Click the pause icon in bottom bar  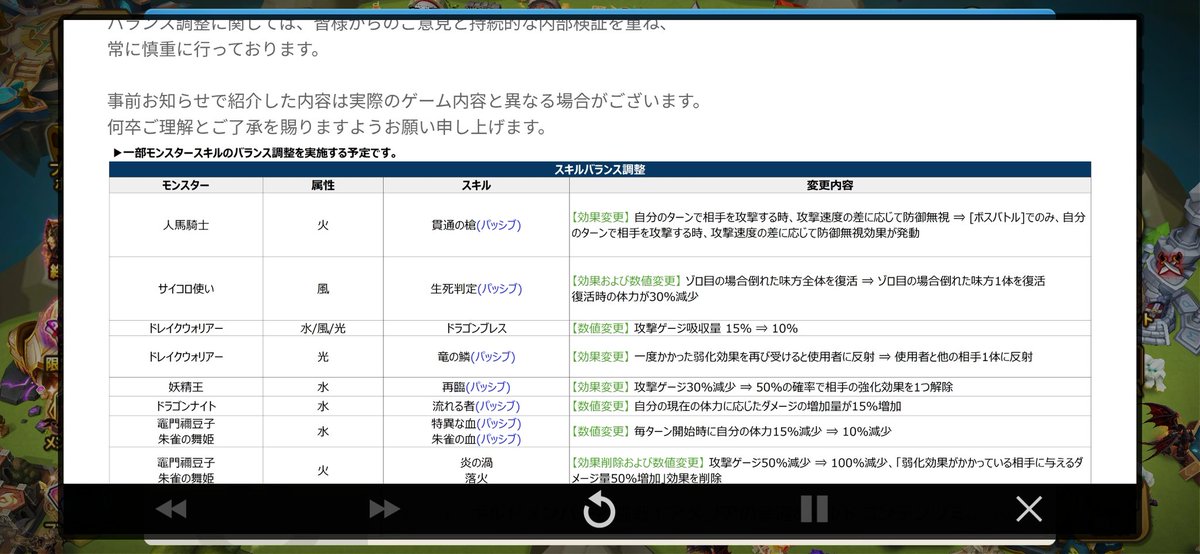click(x=814, y=509)
